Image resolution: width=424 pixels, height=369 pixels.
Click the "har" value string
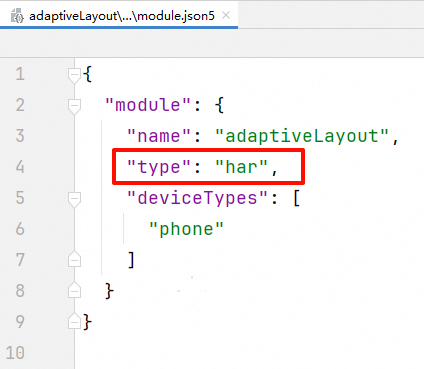241,167
